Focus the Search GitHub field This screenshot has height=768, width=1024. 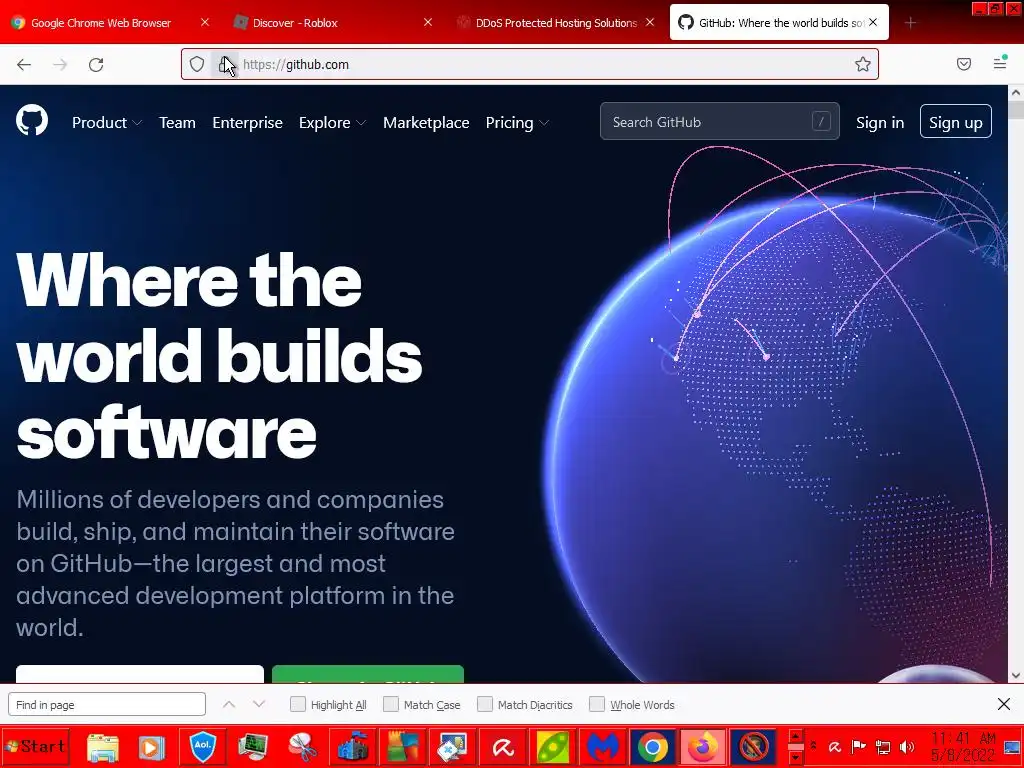[x=720, y=121]
